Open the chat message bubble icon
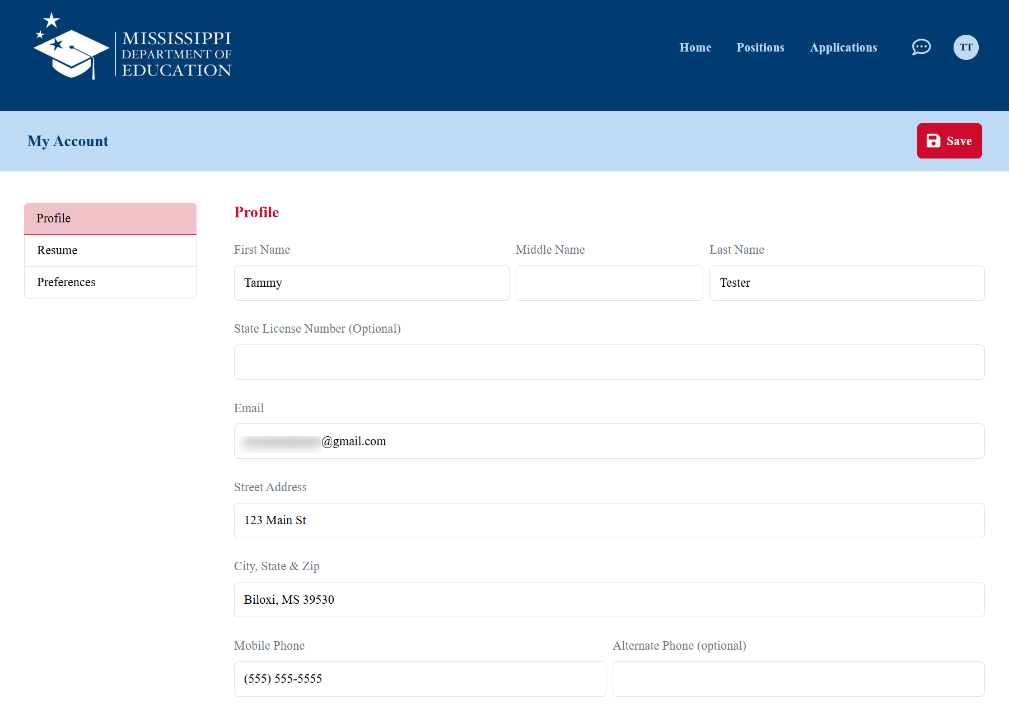 coord(920,47)
